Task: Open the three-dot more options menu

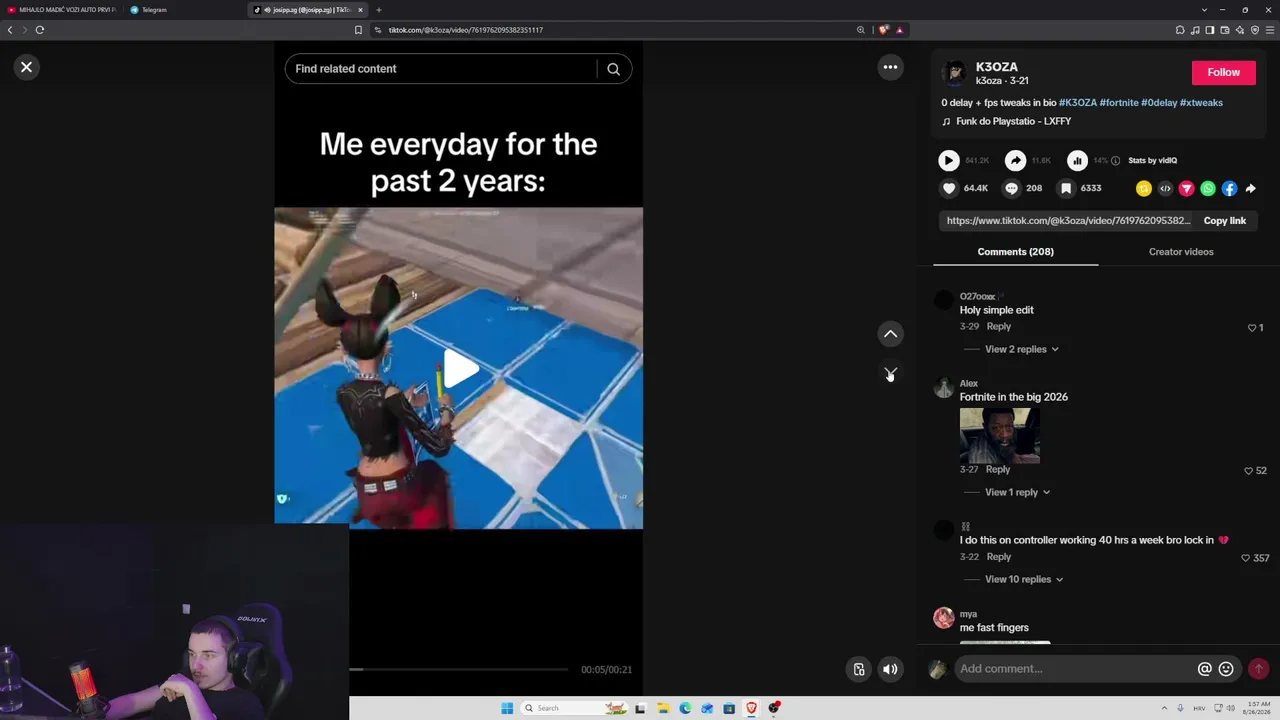Action: [x=890, y=67]
